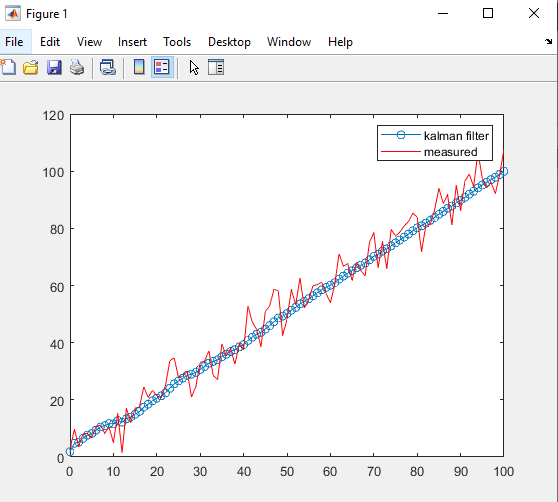Image resolution: width=558 pixels, height=502 pixels.
Task: Dock the figure using the corner arrow
Action: tap(548, 42)
